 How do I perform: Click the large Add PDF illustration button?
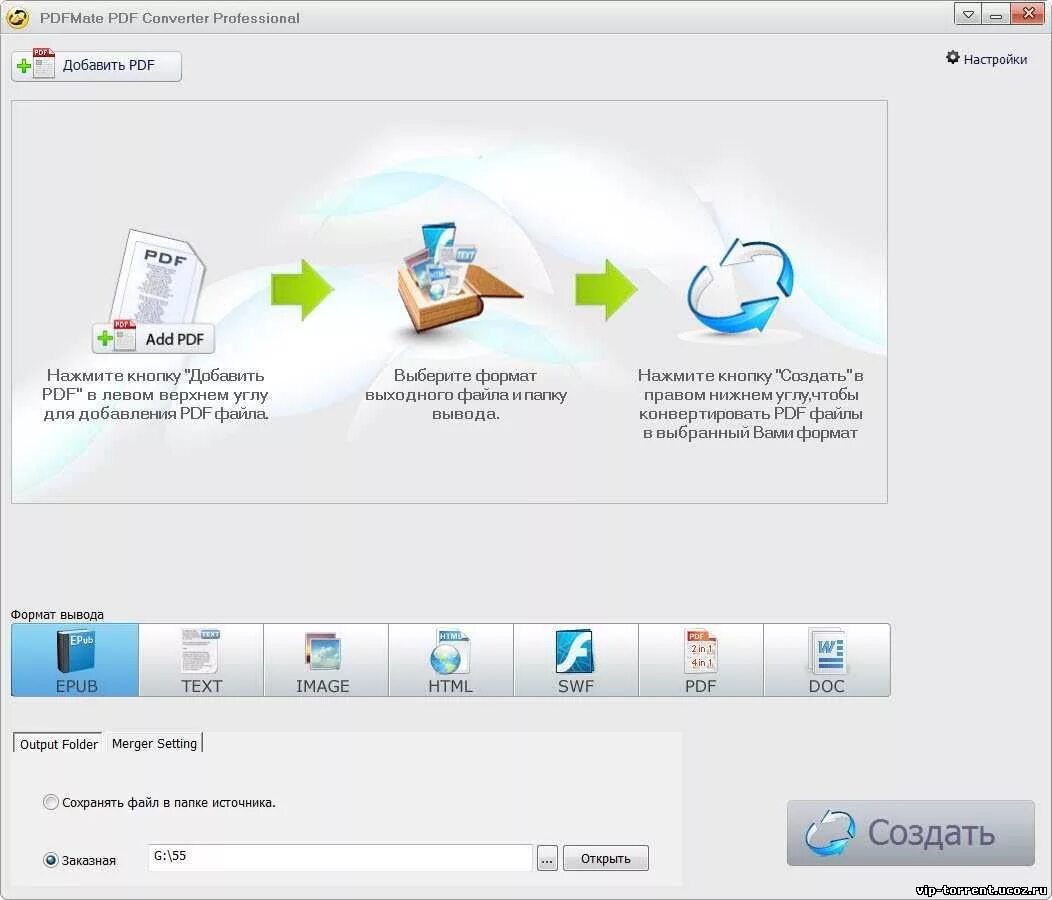coord(153,338)
